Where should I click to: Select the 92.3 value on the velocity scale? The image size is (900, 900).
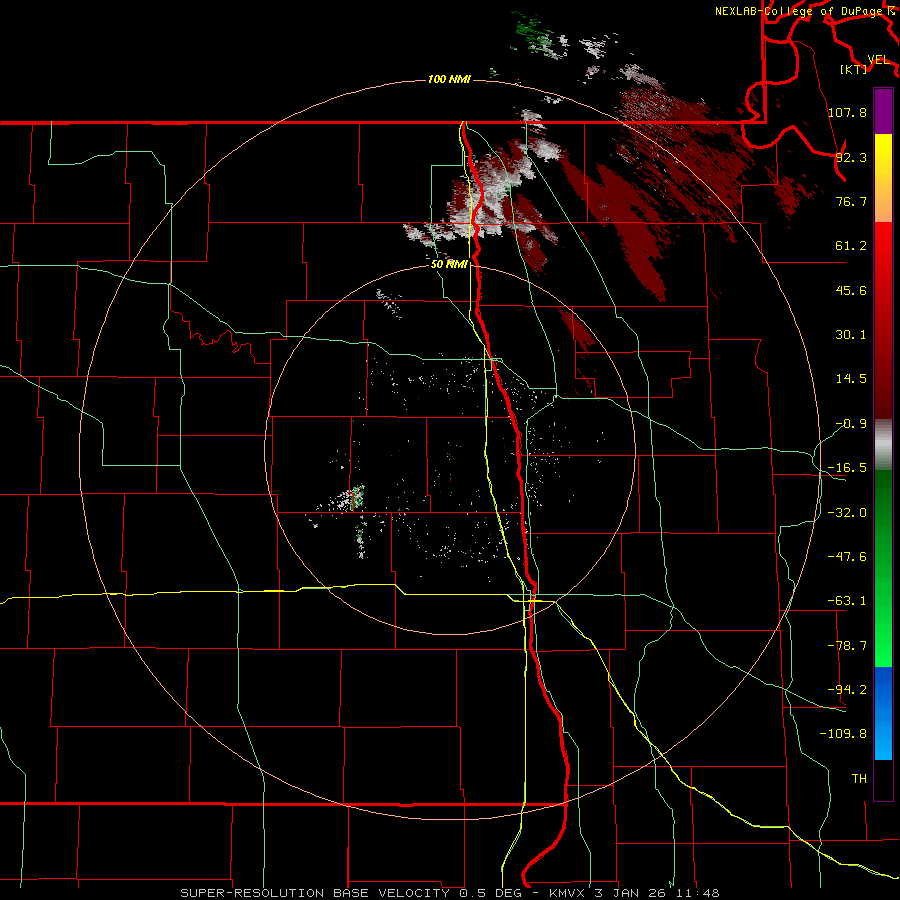[851, 157]
